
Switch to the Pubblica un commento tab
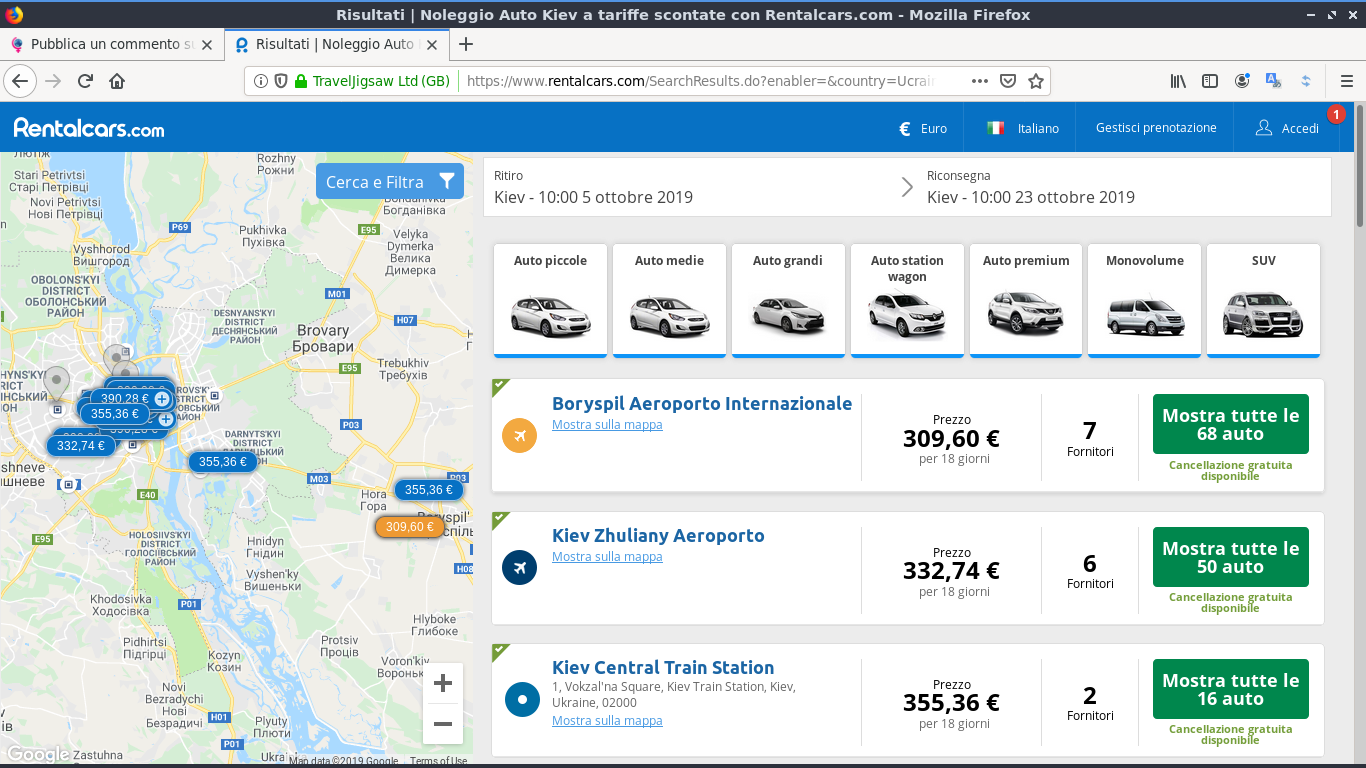111,44
